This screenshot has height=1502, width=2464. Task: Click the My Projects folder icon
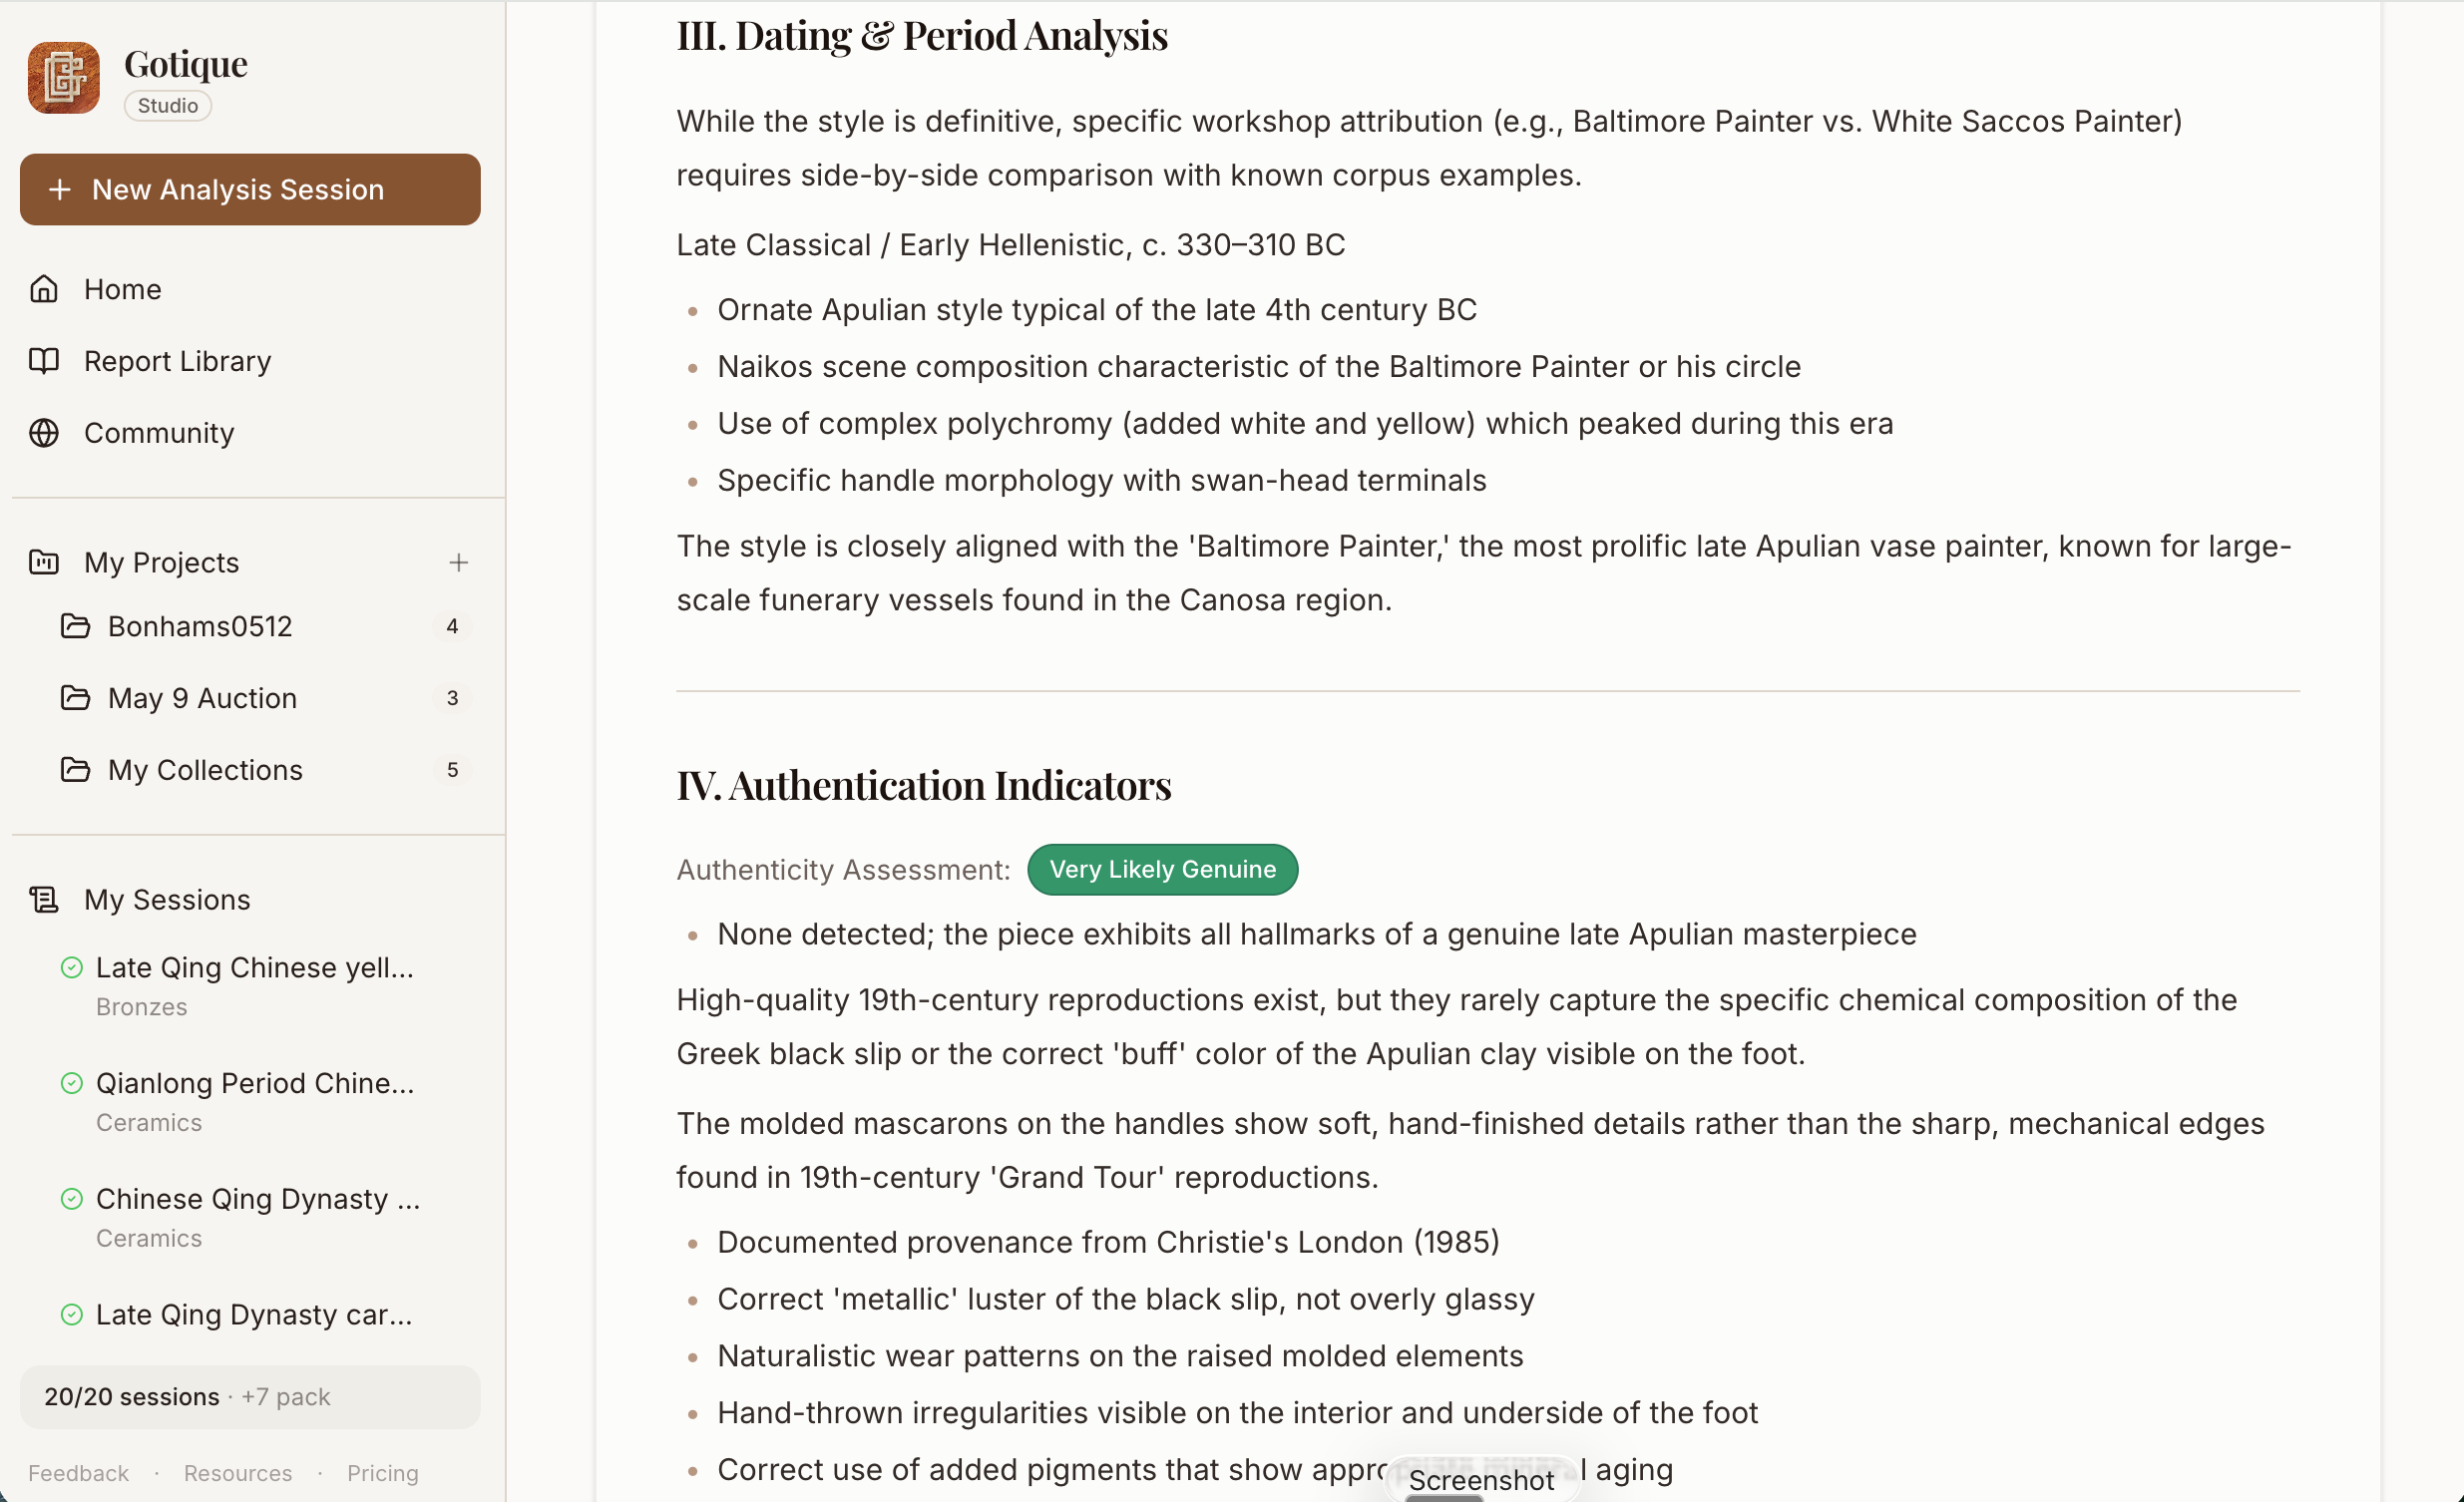point(44,562)
